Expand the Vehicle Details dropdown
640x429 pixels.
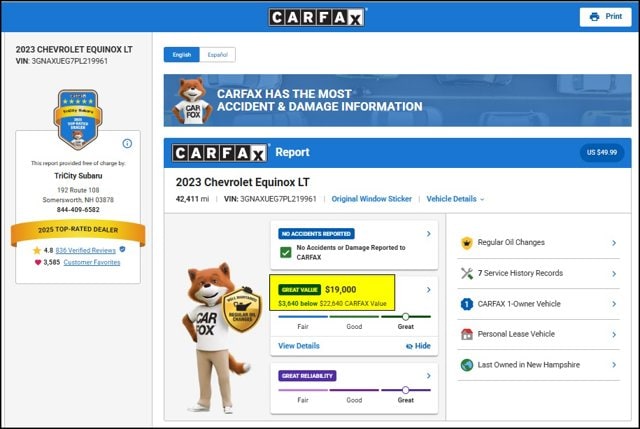coord(455,199)
